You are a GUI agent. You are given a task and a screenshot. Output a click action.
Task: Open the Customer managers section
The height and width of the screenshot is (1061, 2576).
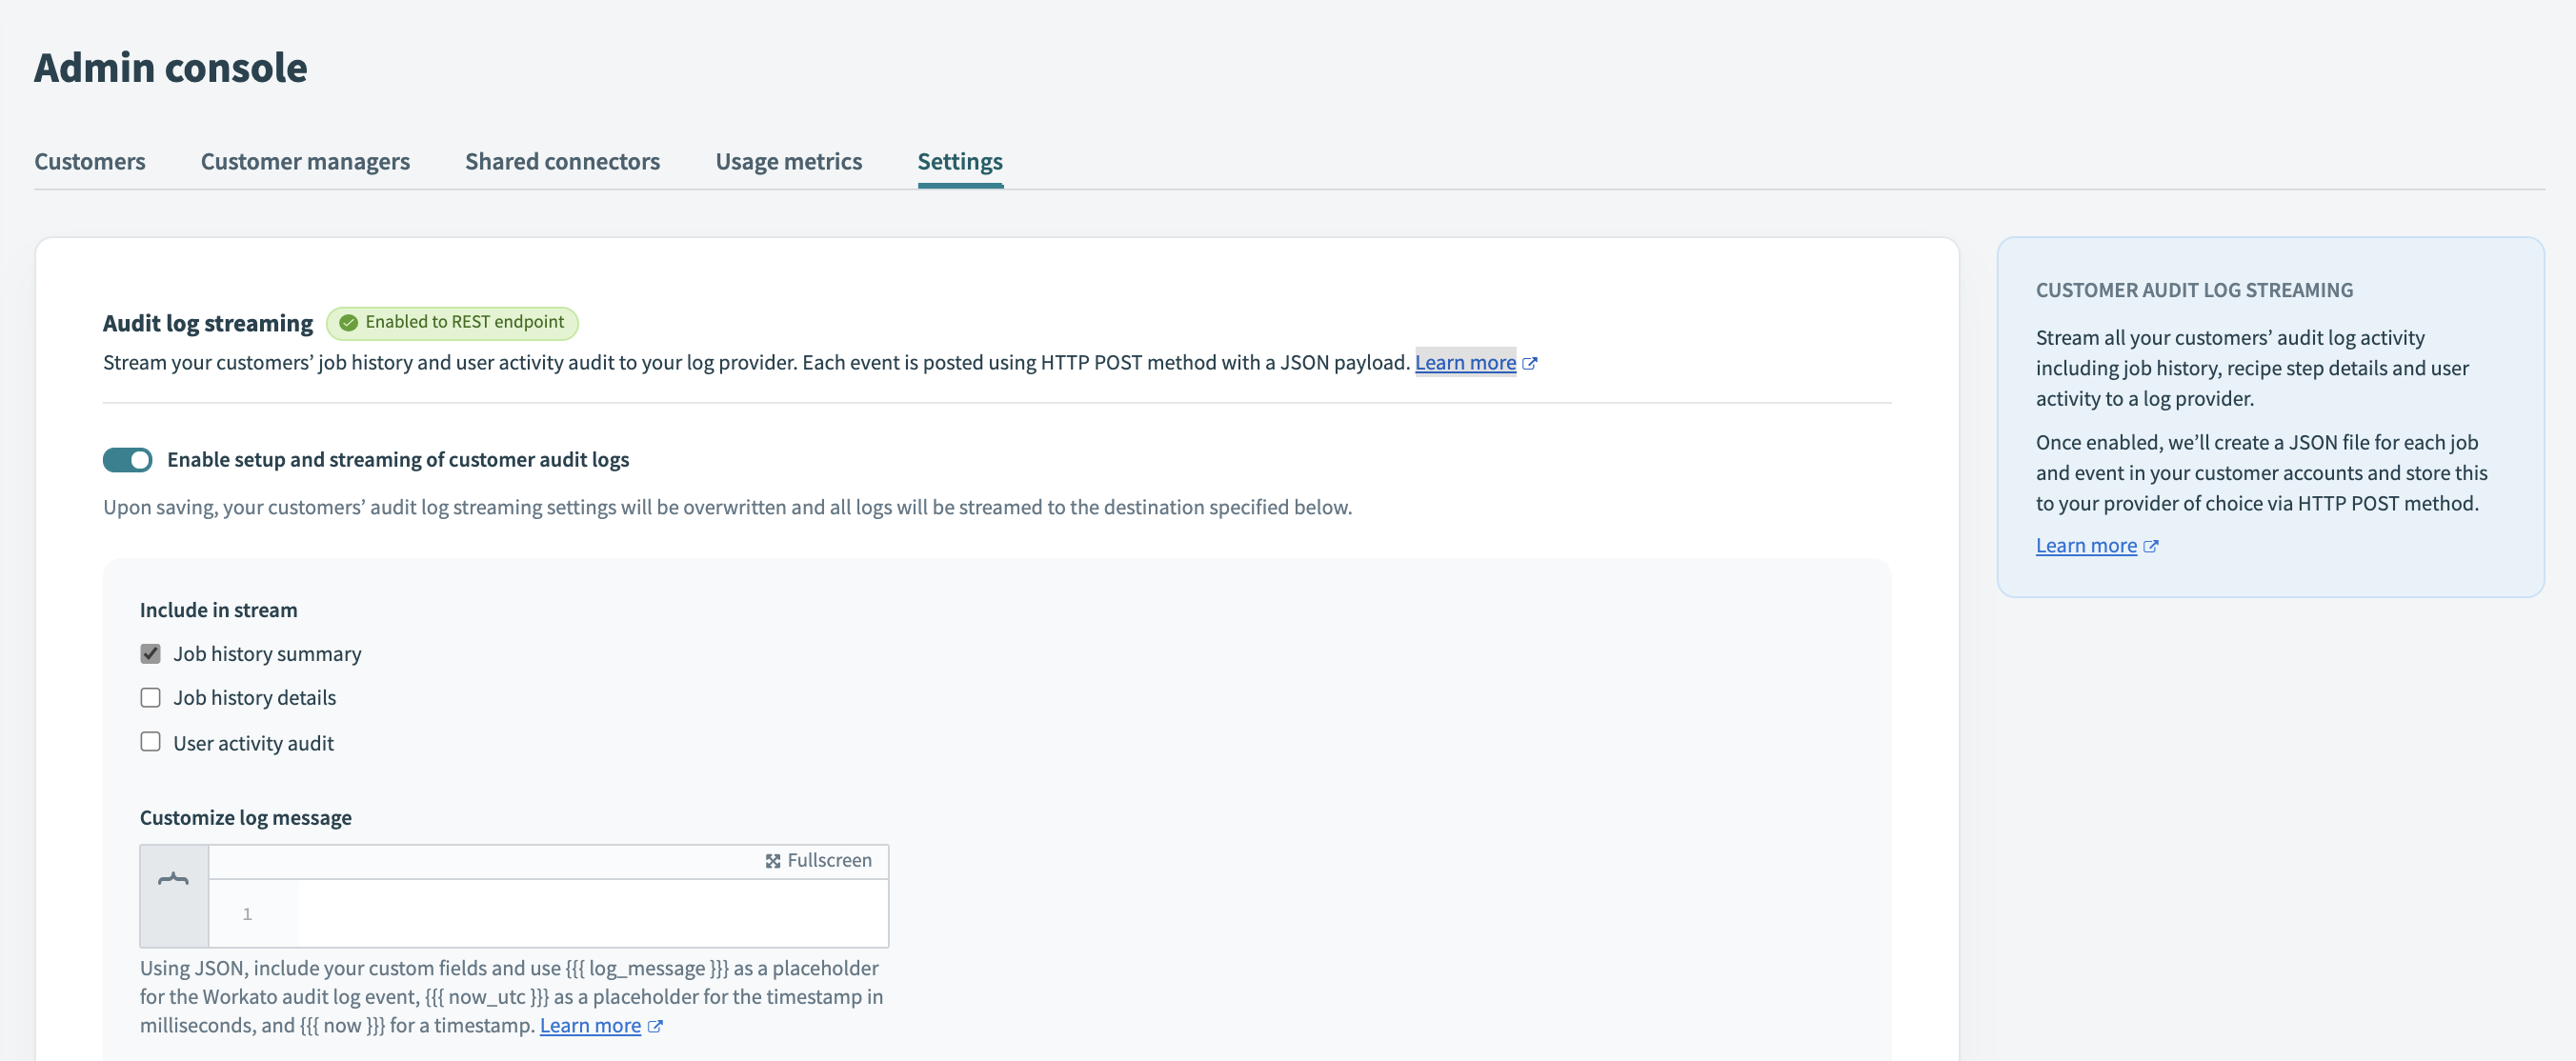304,161
